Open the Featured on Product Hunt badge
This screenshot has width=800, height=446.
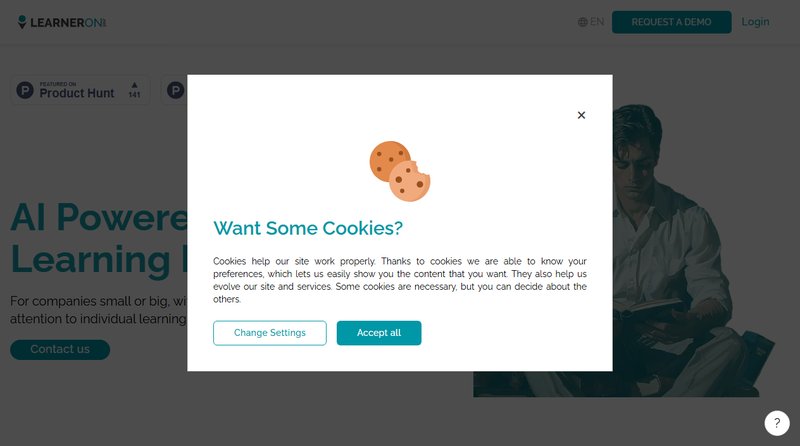point(80,90)
